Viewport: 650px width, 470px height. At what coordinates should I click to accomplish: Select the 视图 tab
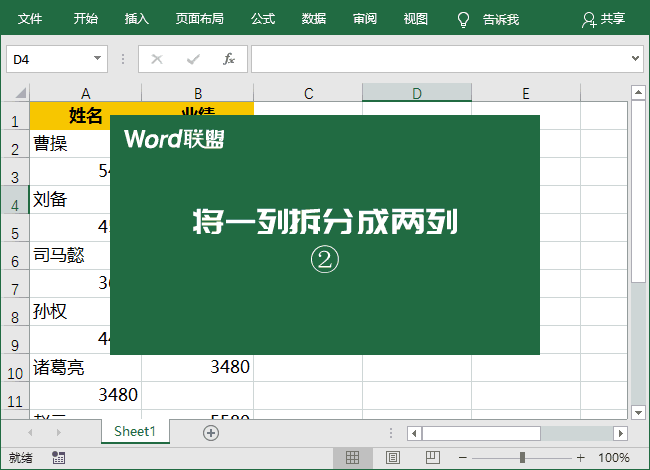[415, 19]
